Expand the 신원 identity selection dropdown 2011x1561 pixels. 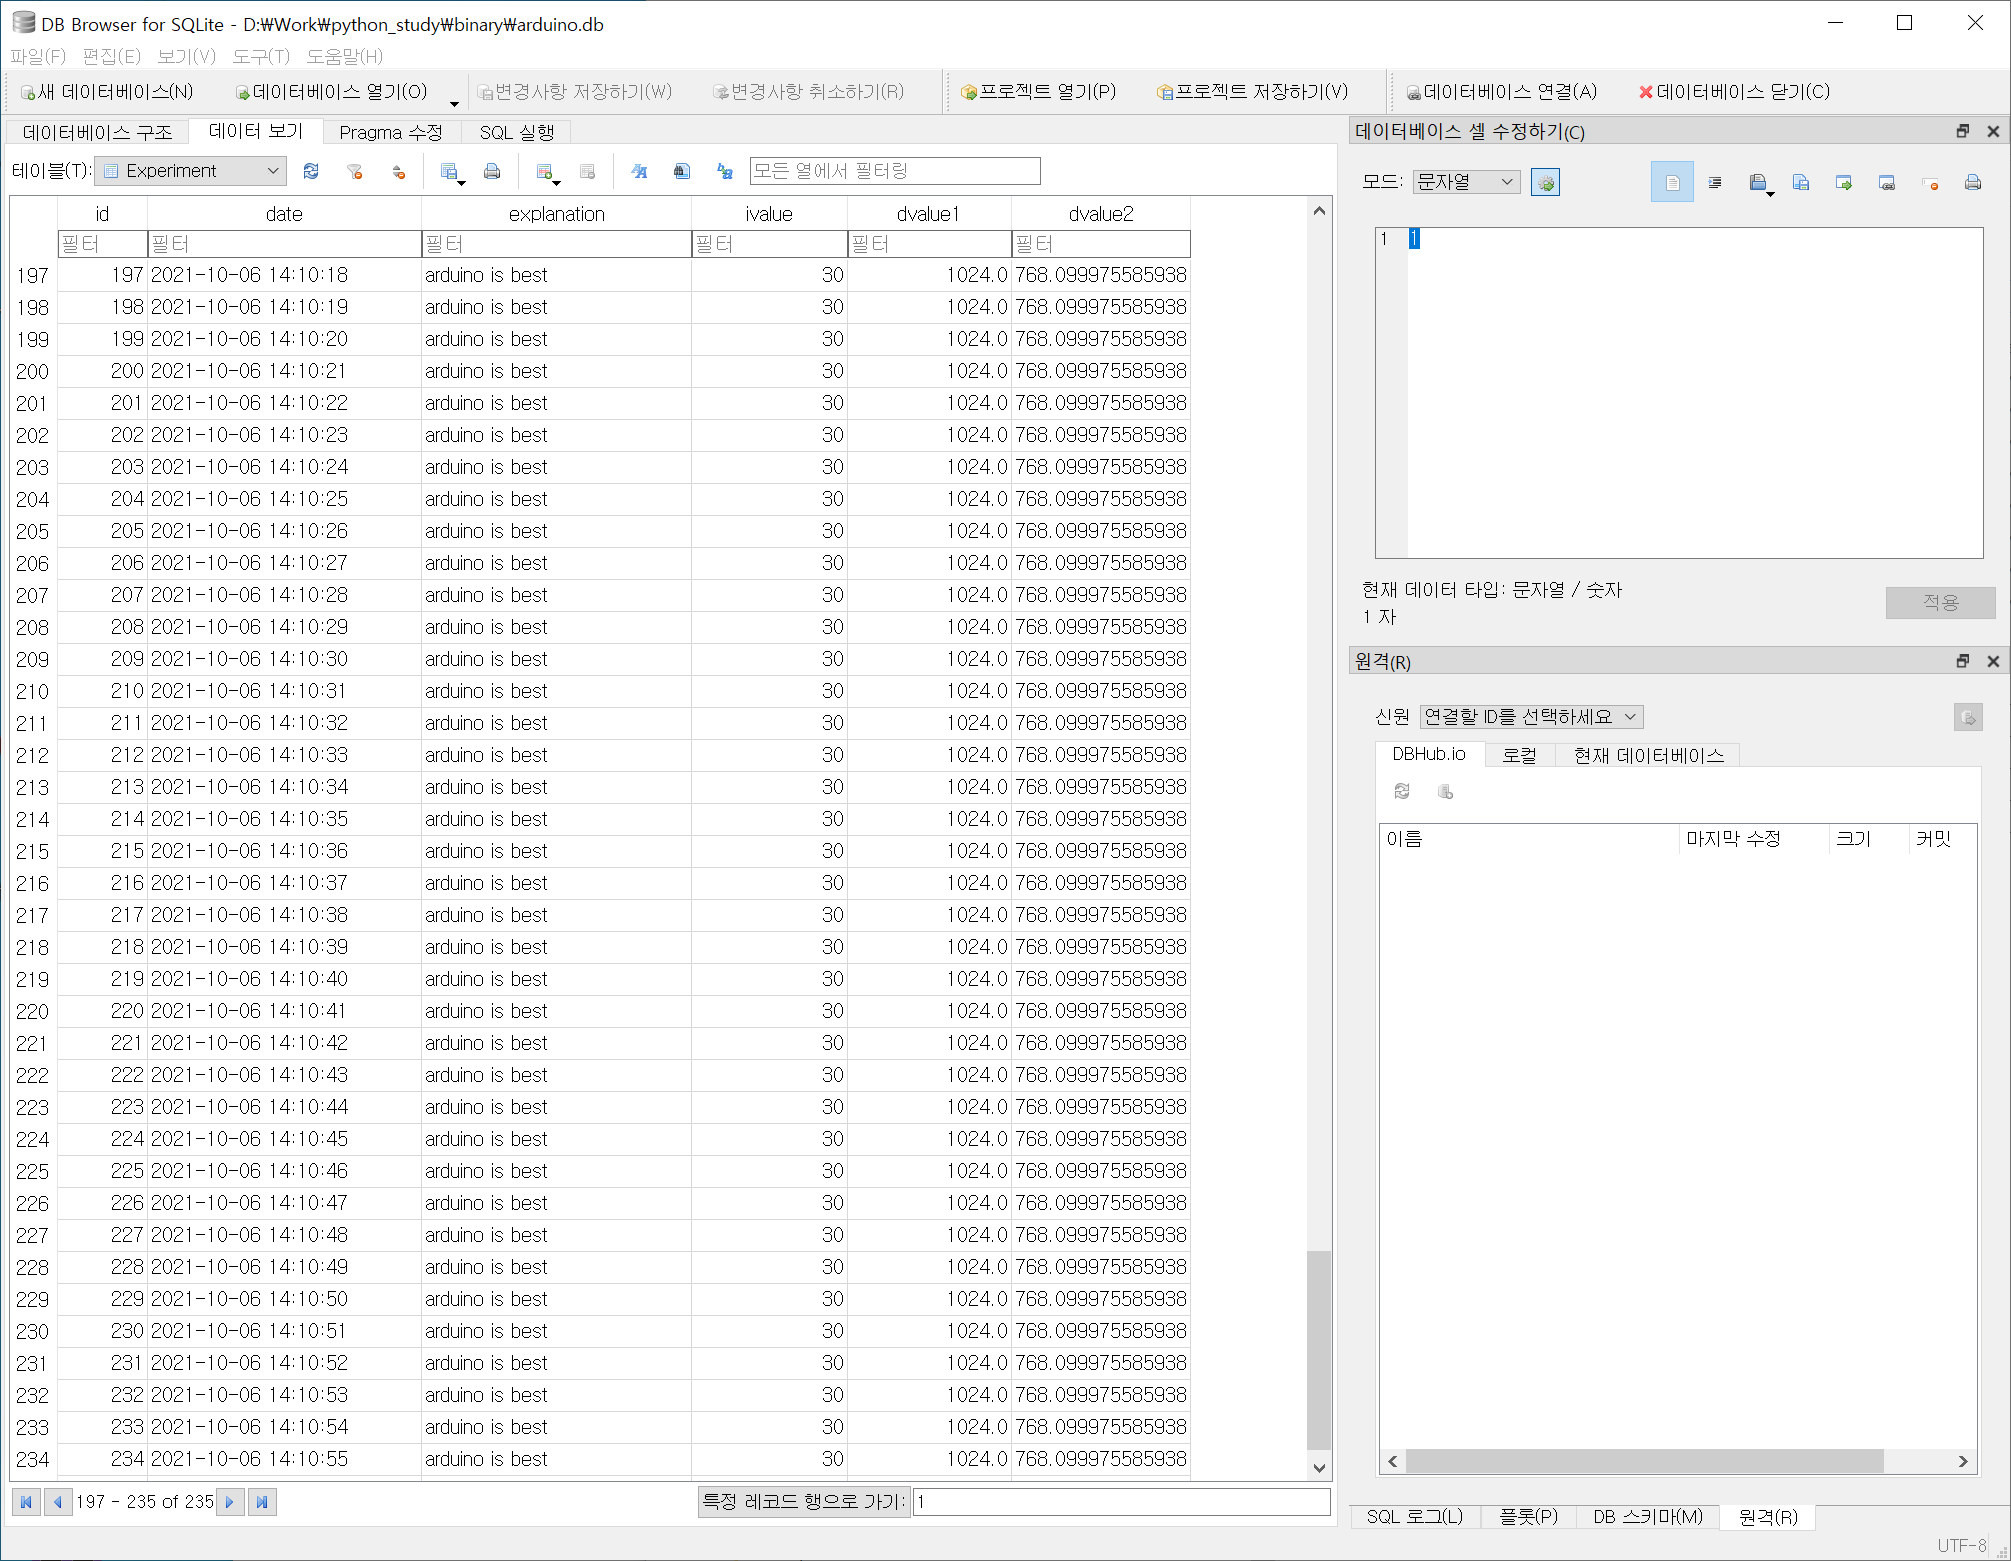[1530, 717]
